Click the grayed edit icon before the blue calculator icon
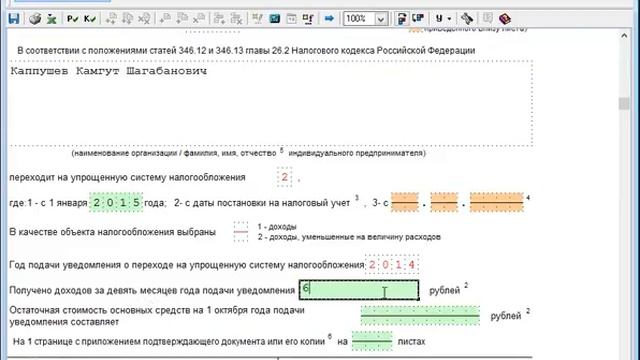 pos(257,18)
